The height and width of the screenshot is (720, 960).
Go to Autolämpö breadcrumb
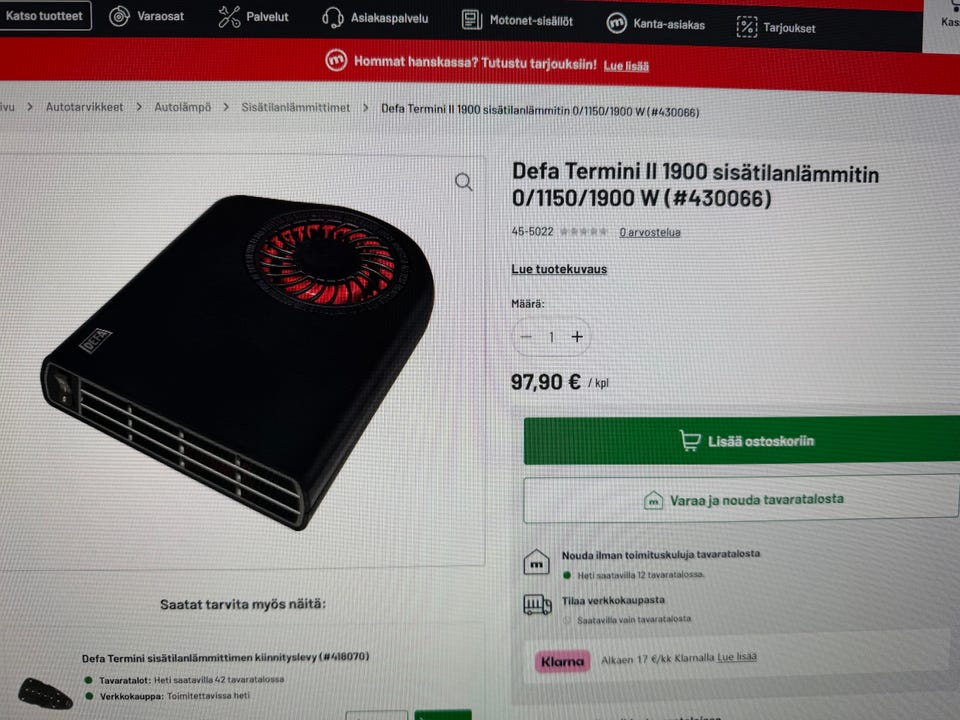[182, 107]
